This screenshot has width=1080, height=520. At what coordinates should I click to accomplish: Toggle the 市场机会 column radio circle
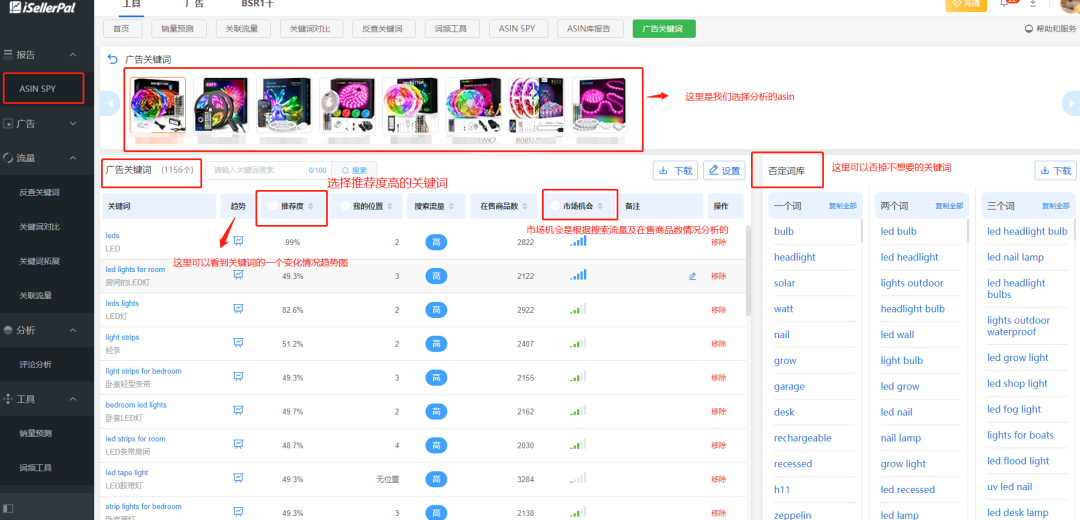click(556, 206)
